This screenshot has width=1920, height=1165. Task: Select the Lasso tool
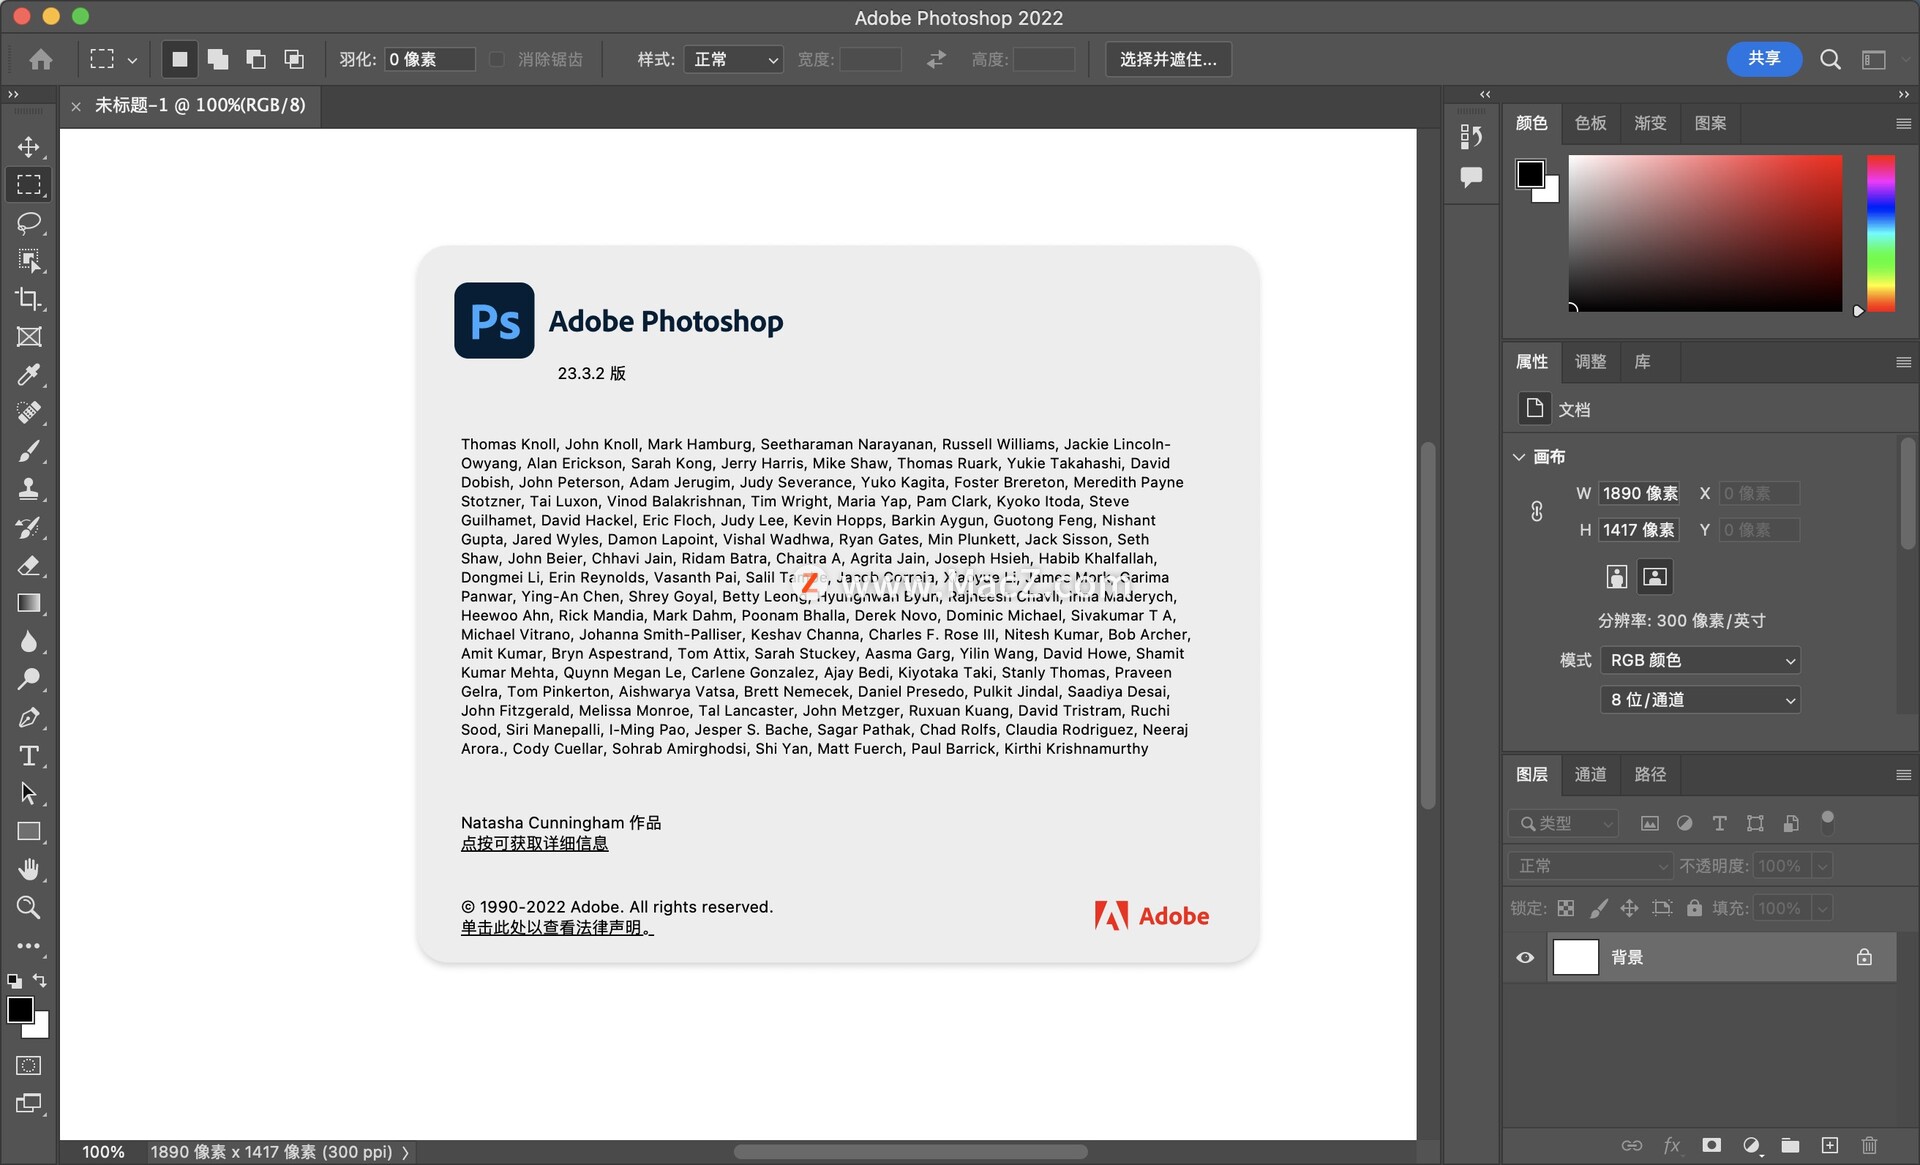pyautogui.click(x=29, y=223)
